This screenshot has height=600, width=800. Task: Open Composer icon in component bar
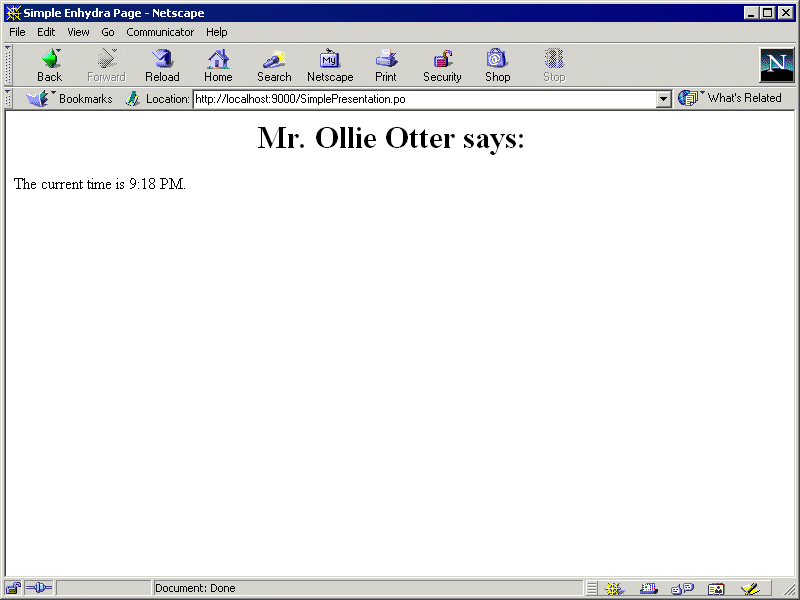pyautogui.click(x=750, y=589)
